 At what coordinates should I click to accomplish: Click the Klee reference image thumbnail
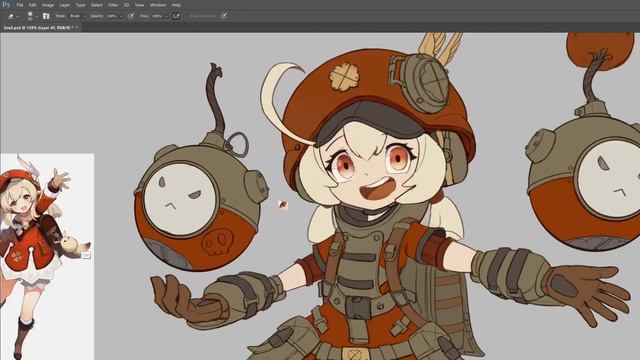coord(47,256)
